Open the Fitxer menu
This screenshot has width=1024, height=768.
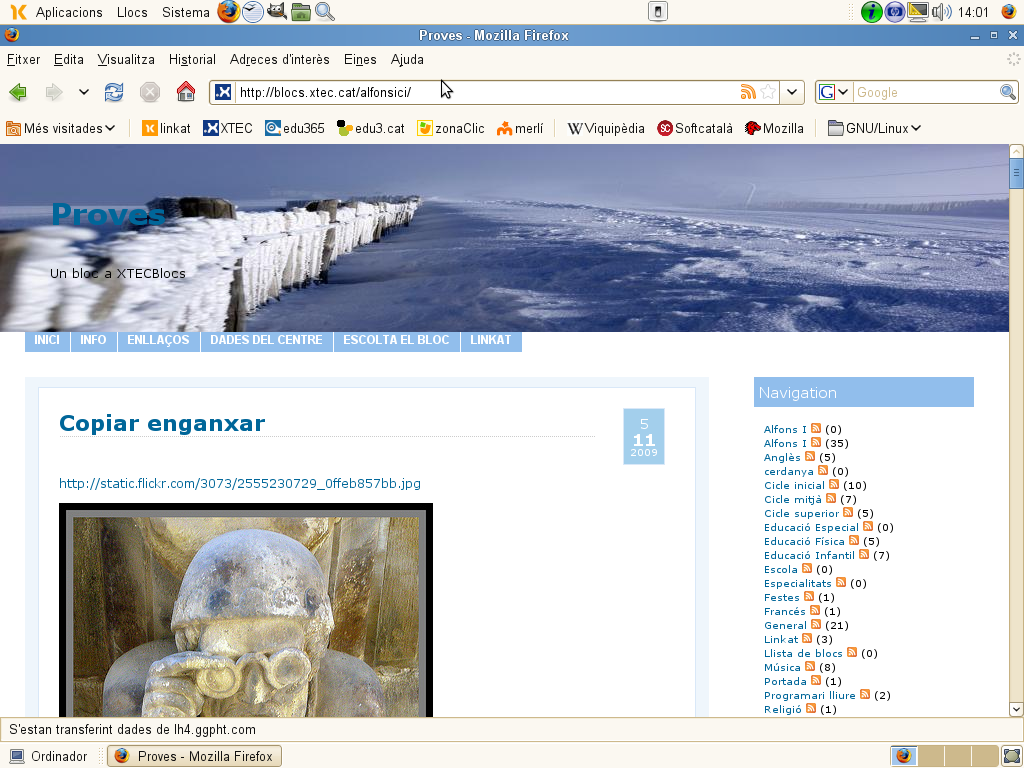pyautogui.click(x=24, y=59)
